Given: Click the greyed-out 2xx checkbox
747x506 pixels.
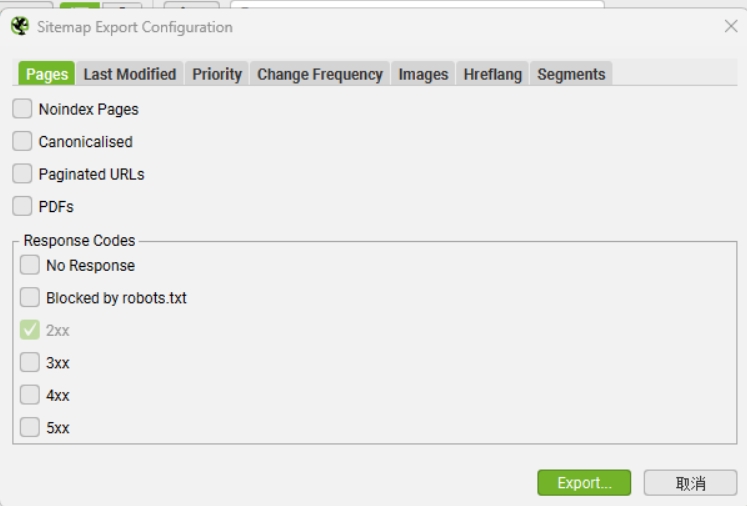Looking at the screenshot, I should click(x=30, y=330).
